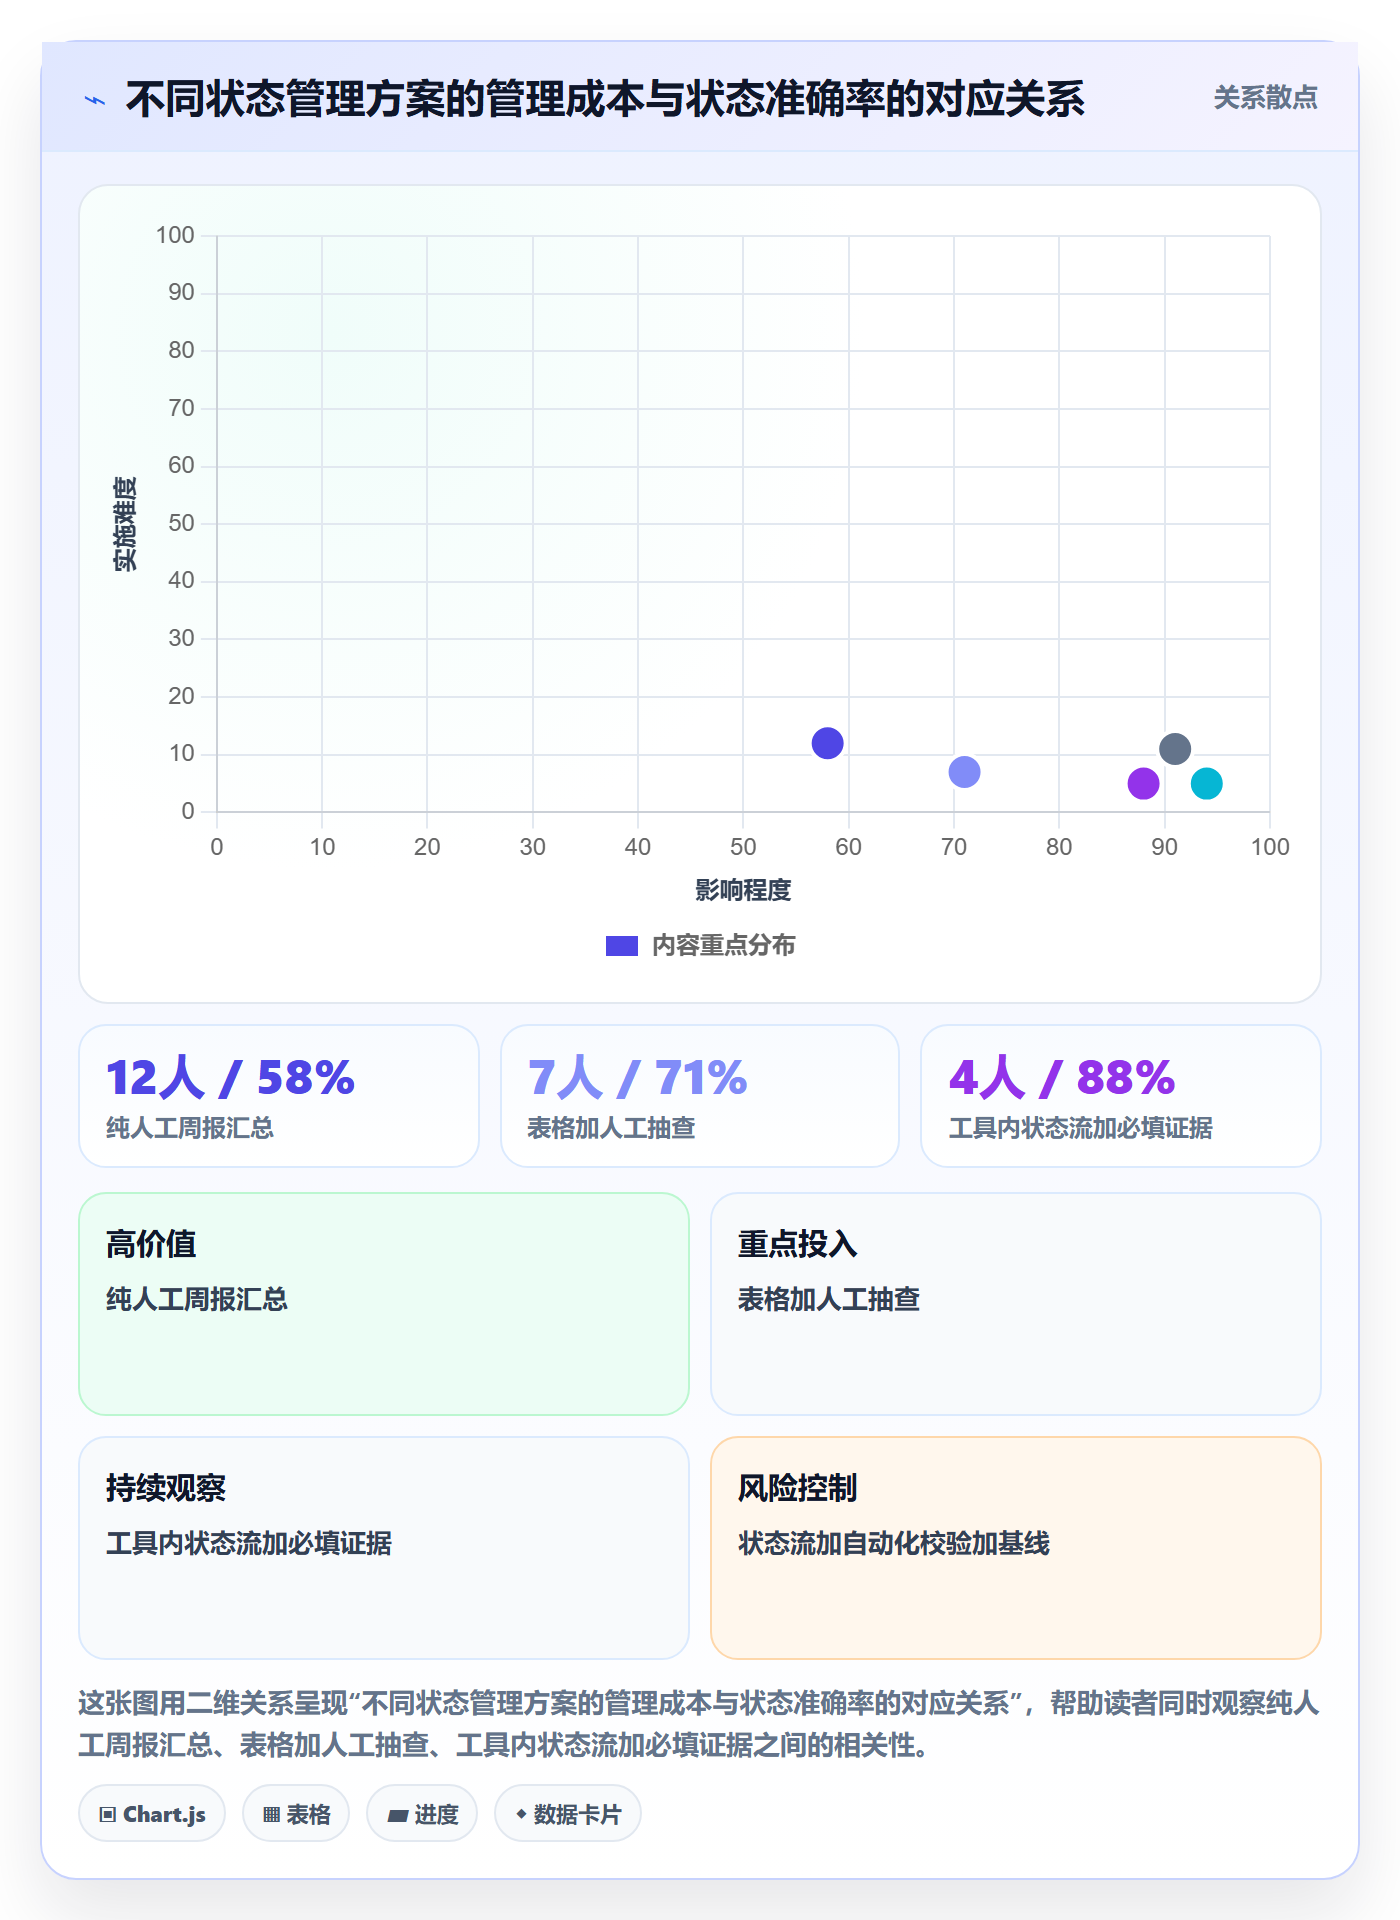Click 纯人工周报汇总 under the 12人 stat card

click(x=190, y=1128)
